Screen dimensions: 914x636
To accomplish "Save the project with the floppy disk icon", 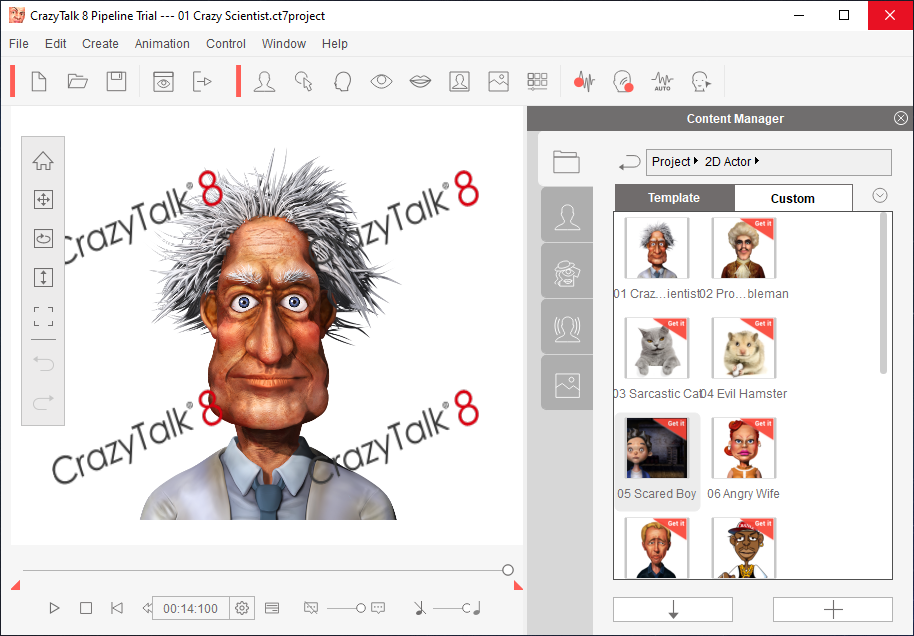I will (x=117, y=81).
